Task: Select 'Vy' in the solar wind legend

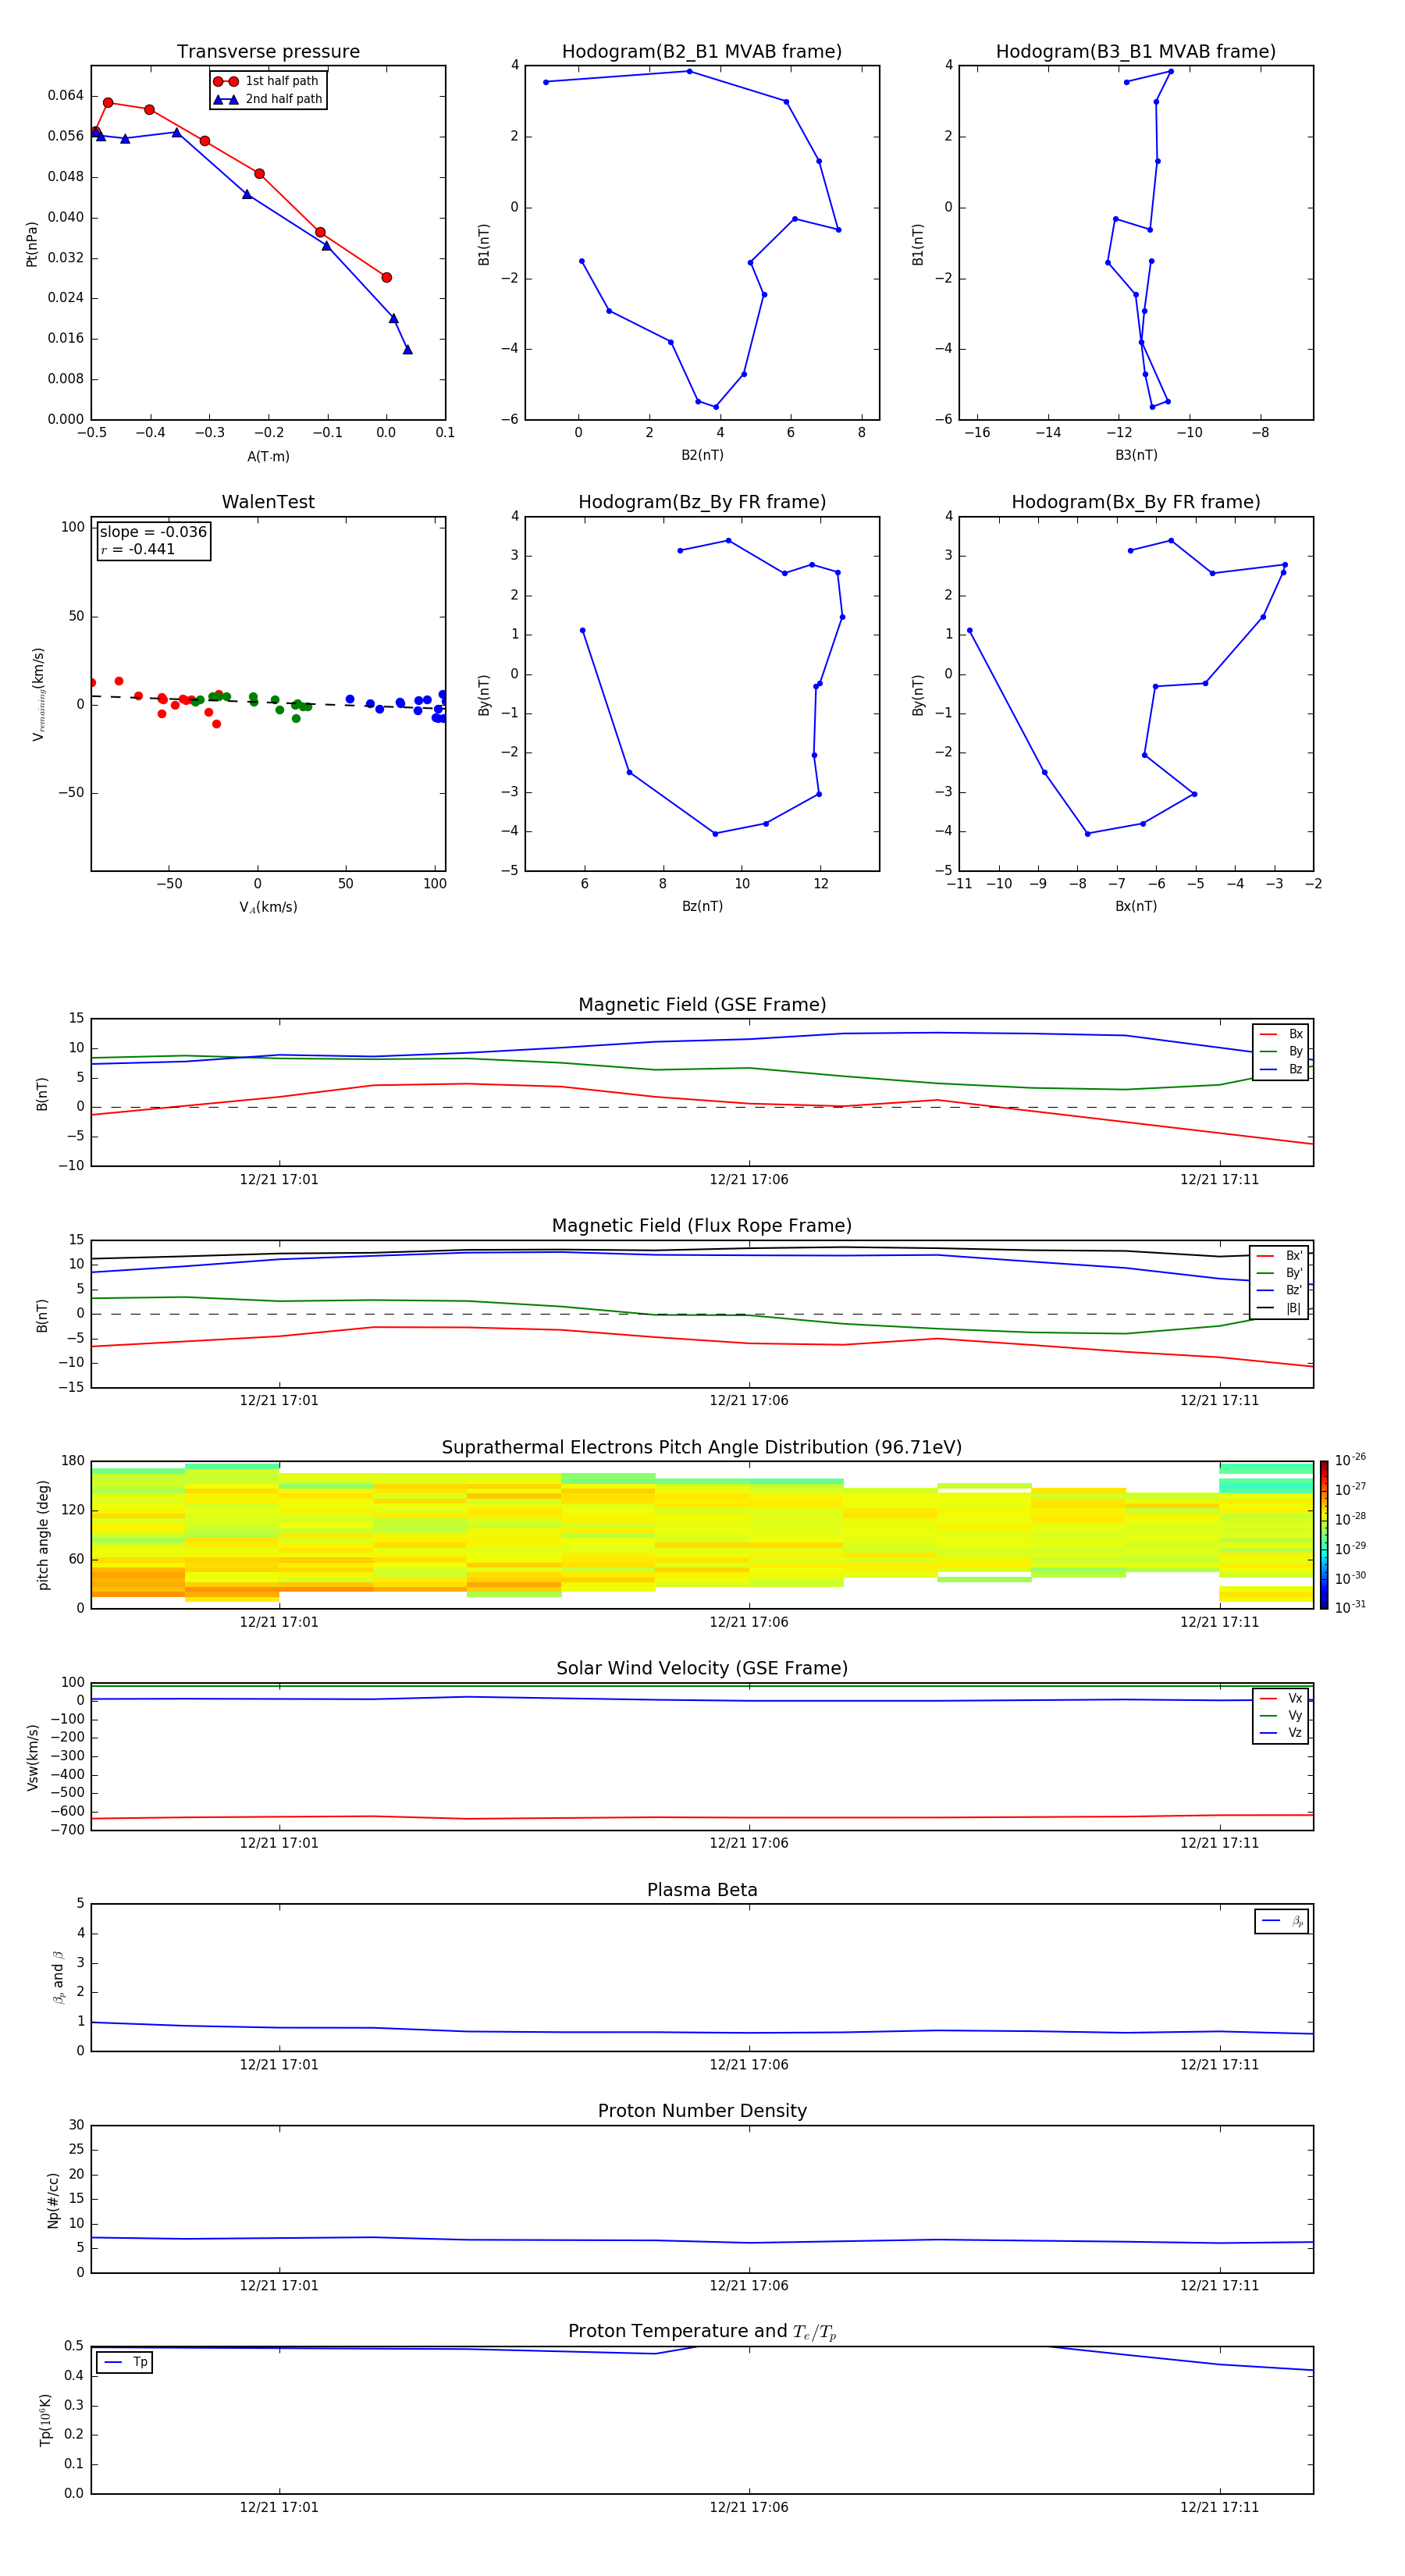Action: [x=1282, y=1715]
